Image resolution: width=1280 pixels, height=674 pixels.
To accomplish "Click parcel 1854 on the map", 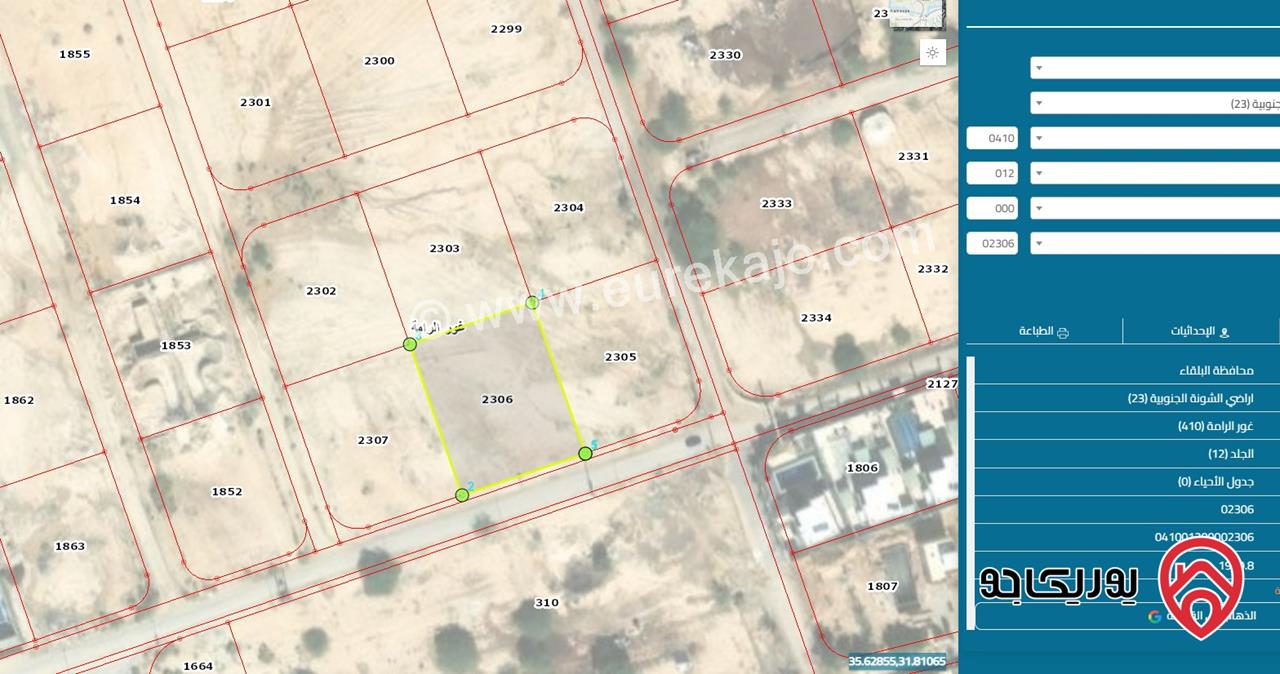I will (x=125, y=200).
